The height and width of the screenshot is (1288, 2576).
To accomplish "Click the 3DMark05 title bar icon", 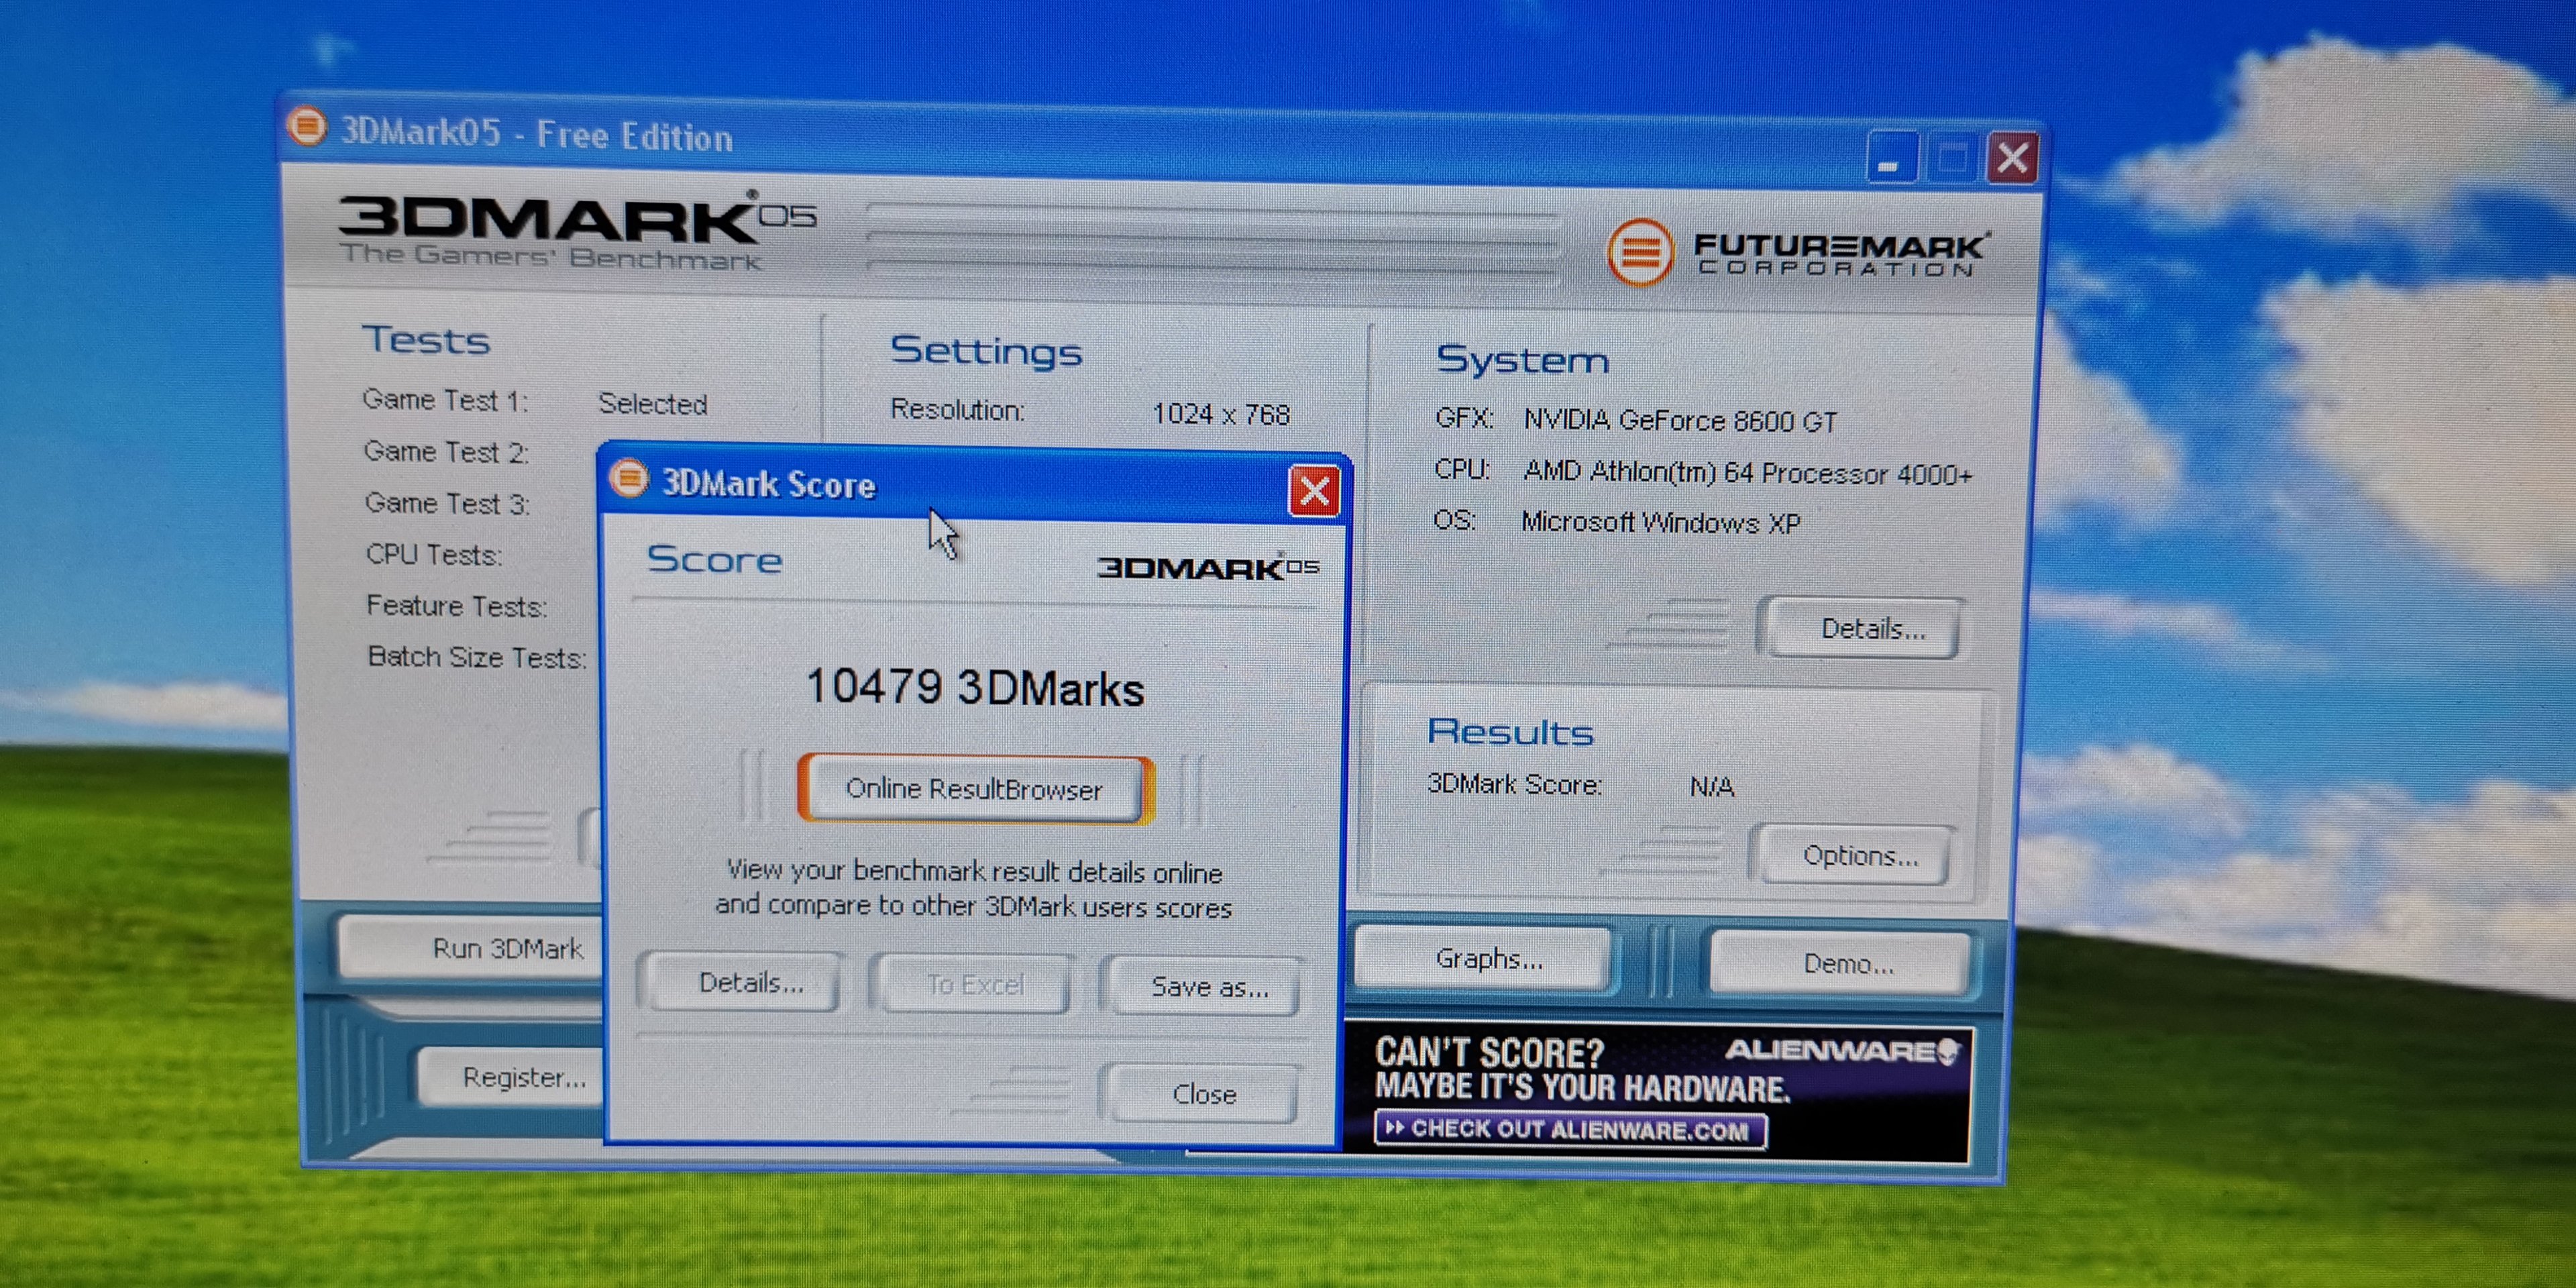I will [307, 127].
